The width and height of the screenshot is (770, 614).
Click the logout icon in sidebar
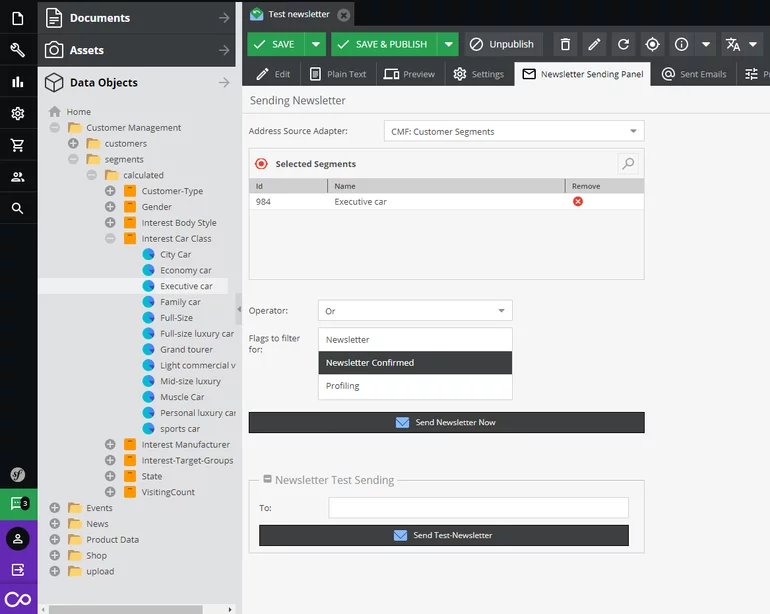tap(18, 570)
